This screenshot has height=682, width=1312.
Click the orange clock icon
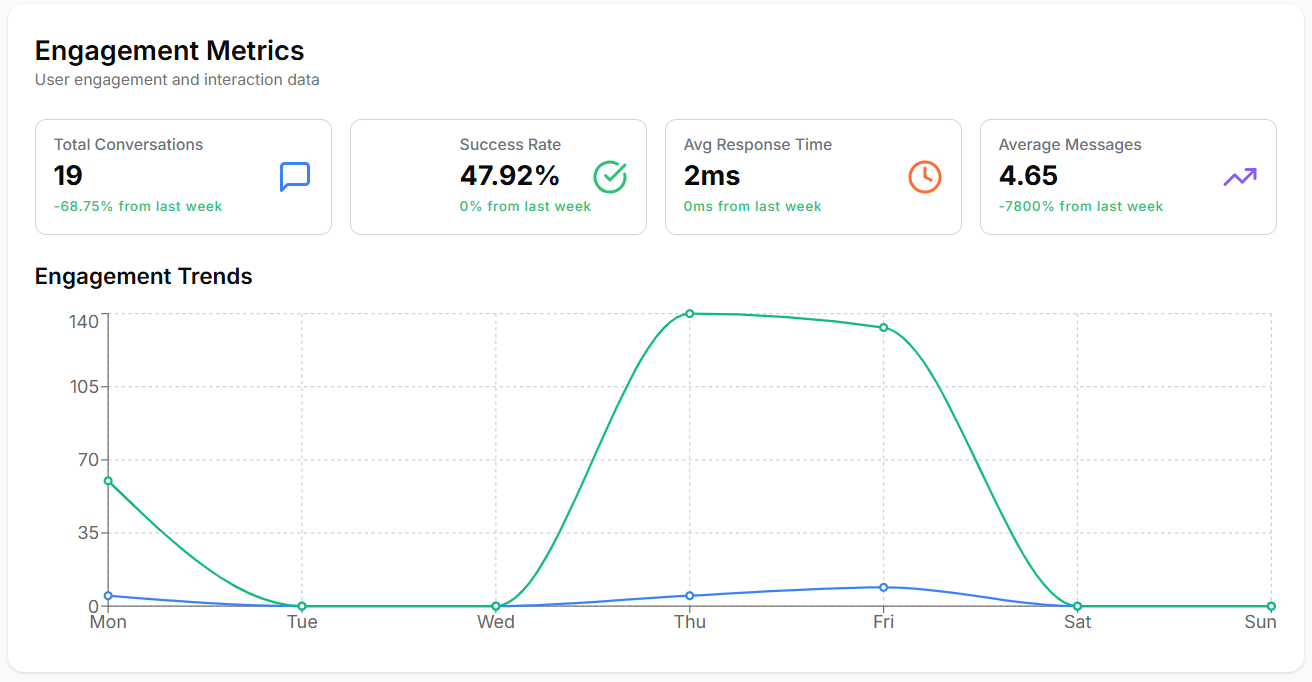pos(924,177)
